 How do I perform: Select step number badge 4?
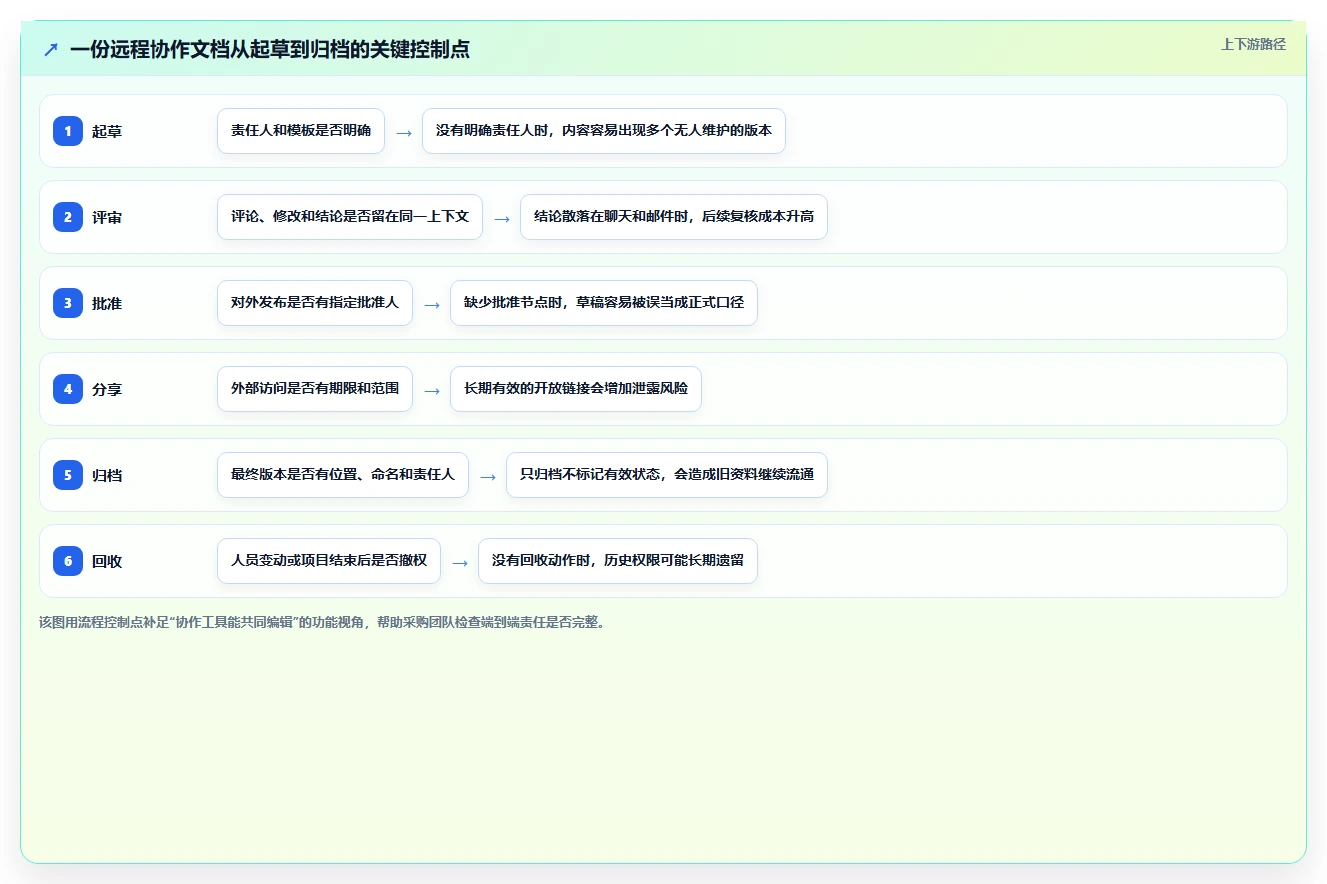pos(68,389)
